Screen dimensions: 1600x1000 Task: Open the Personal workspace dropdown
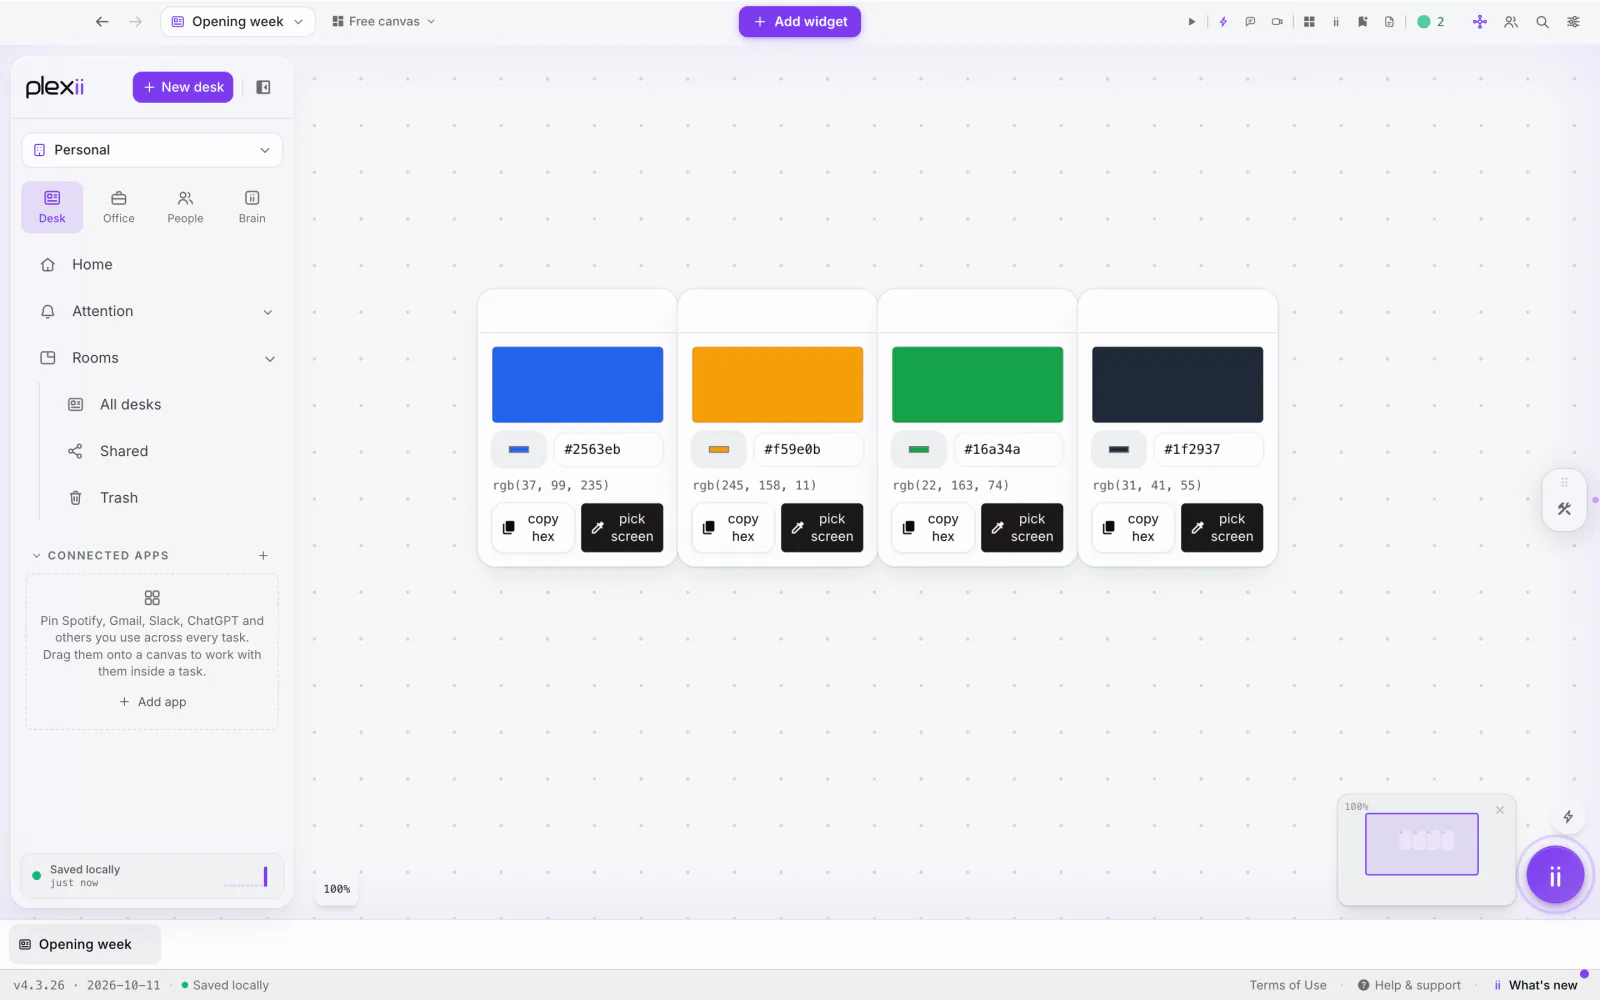(152, 150)
